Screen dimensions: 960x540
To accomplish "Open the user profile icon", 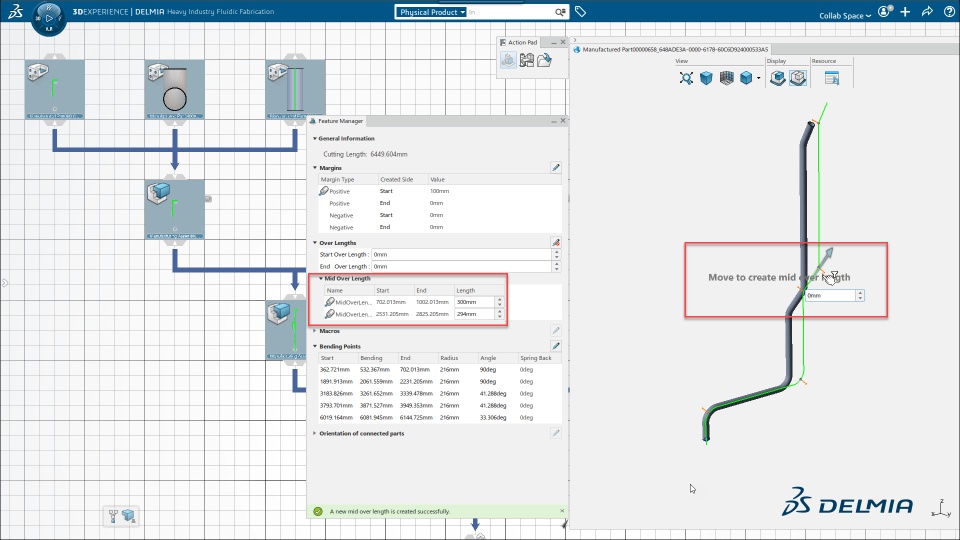I will [x=885, y=12].
